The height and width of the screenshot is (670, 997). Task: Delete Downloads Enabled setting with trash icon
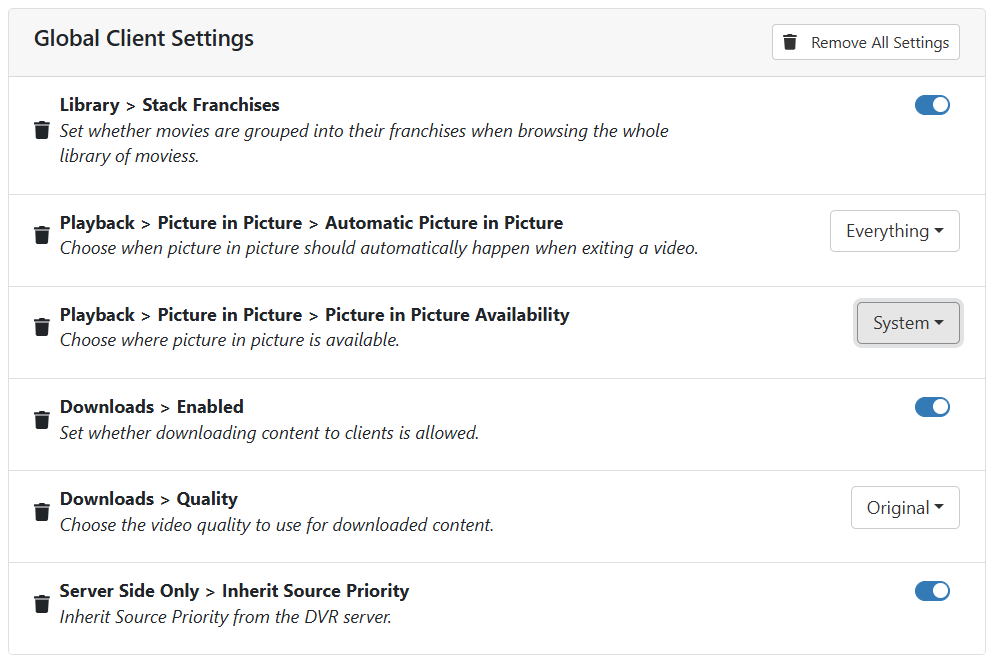click(x=41, y=419)
